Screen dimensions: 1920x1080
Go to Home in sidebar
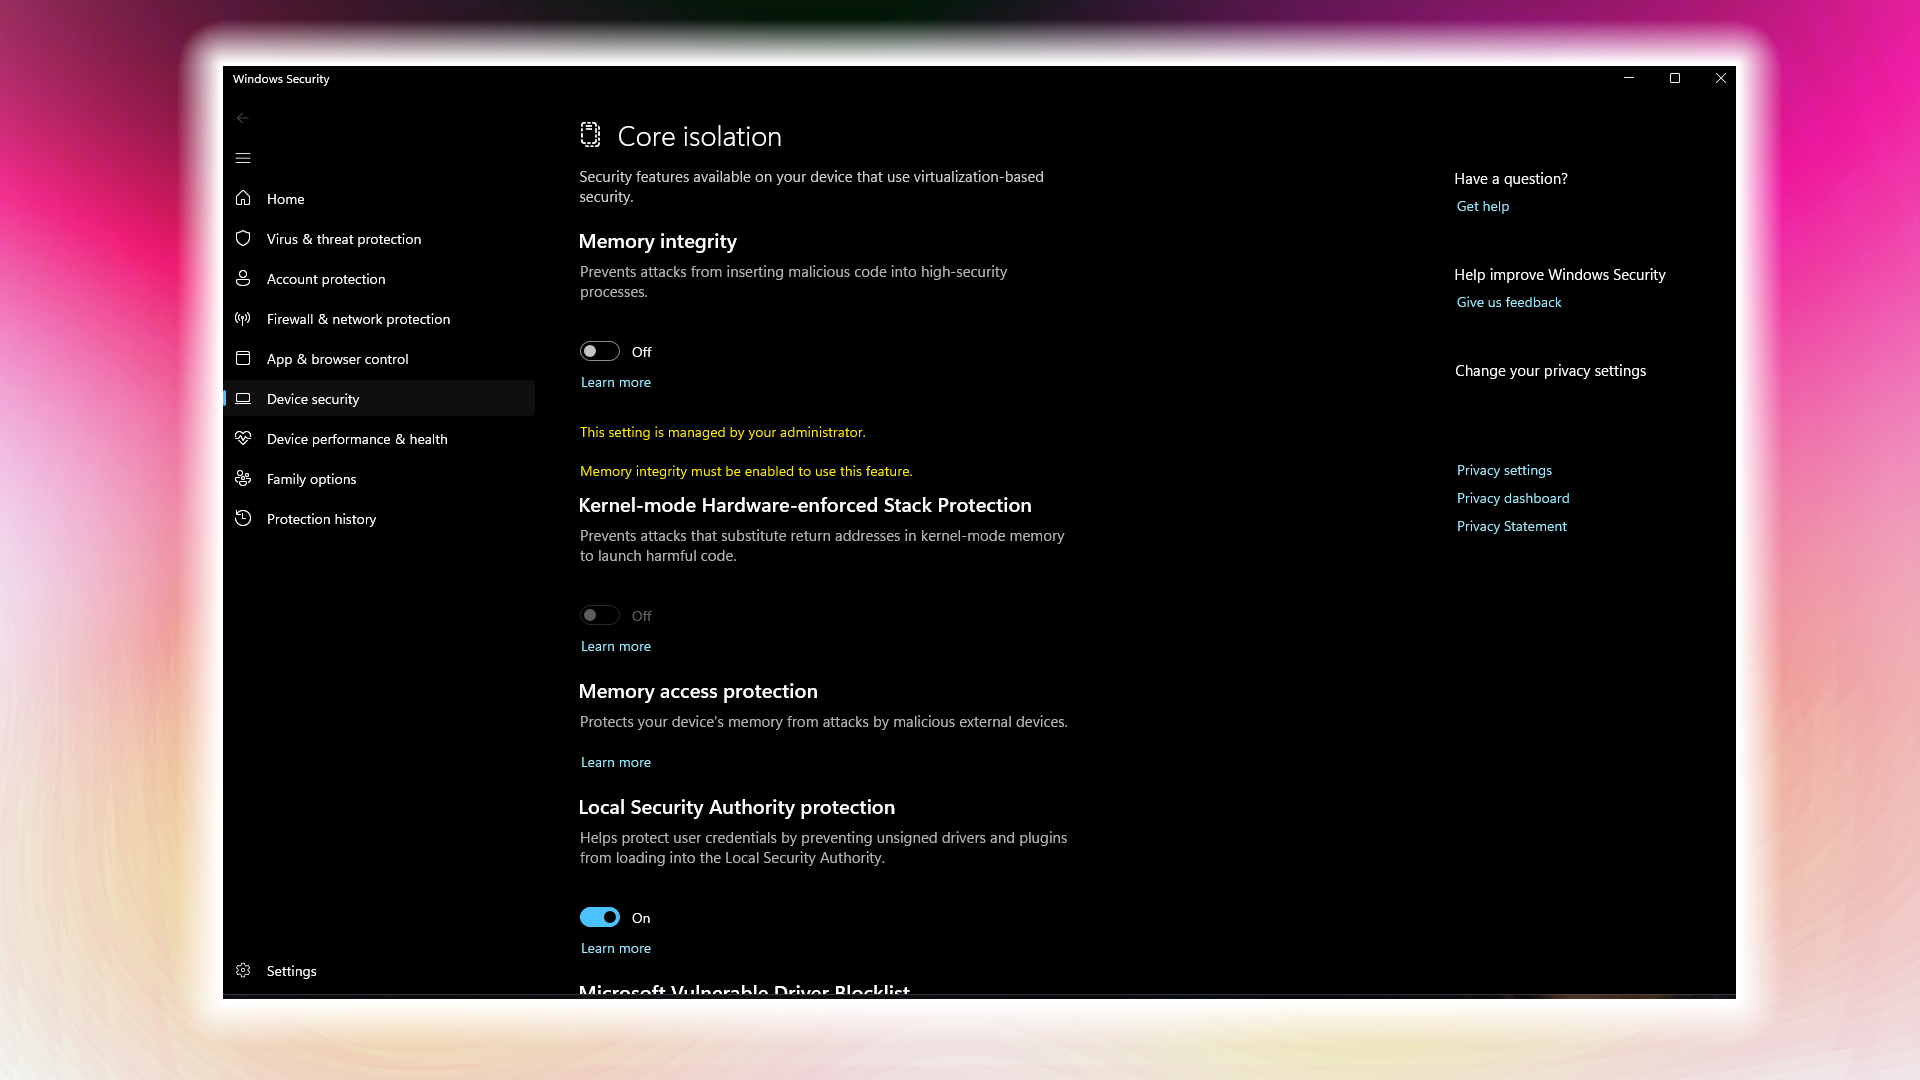[380, 198]
